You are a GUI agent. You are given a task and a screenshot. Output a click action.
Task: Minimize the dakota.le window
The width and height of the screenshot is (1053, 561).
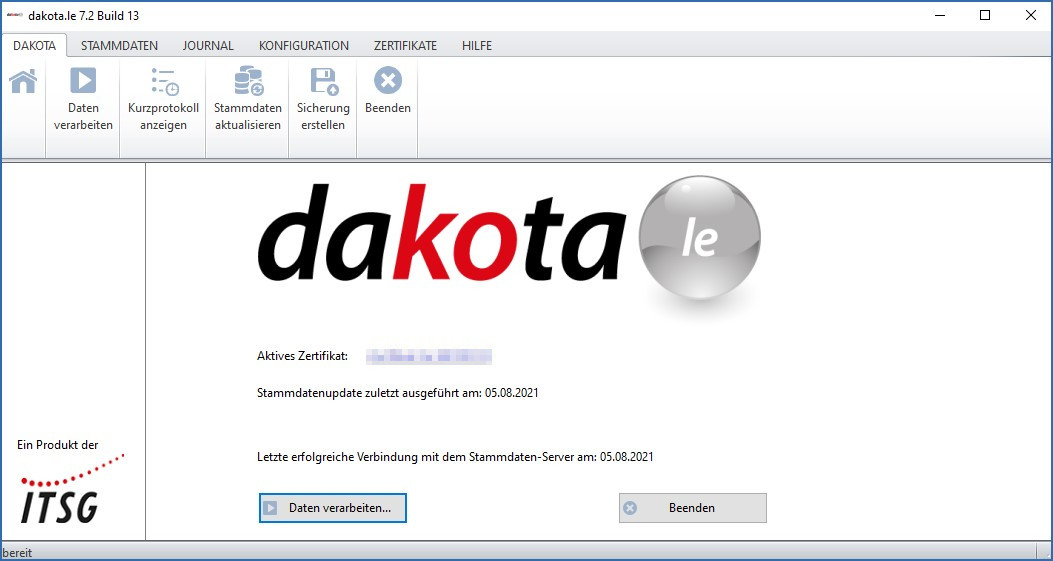(939, 15)
